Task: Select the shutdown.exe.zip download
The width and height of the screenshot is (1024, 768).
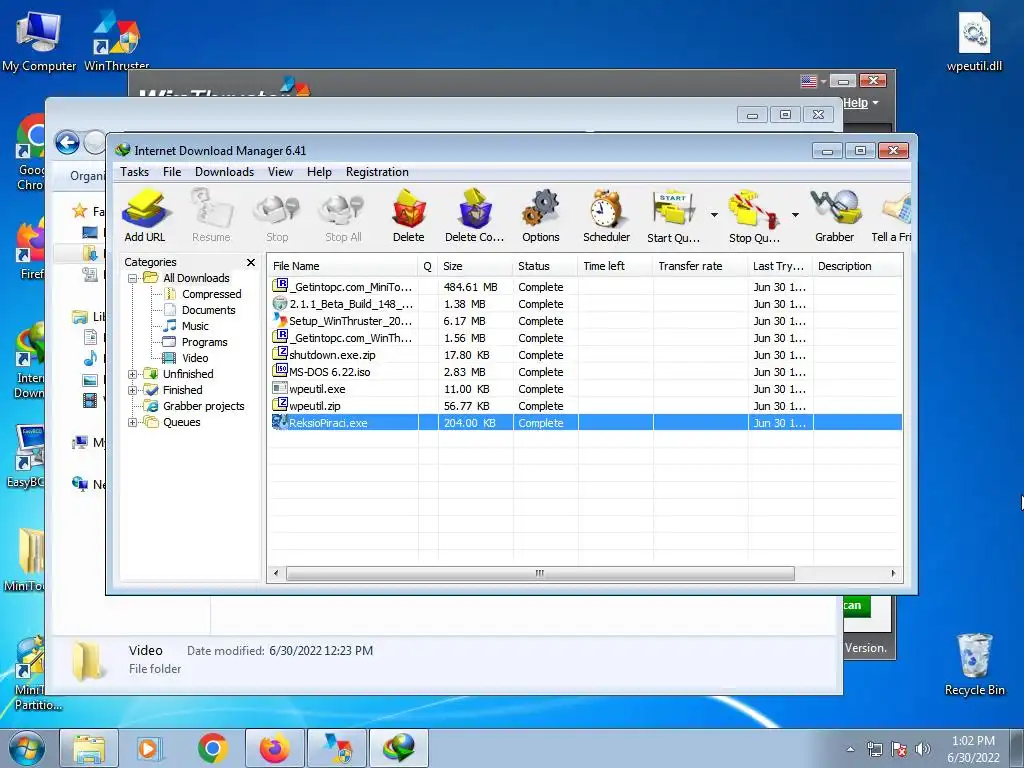Action: 586,355
